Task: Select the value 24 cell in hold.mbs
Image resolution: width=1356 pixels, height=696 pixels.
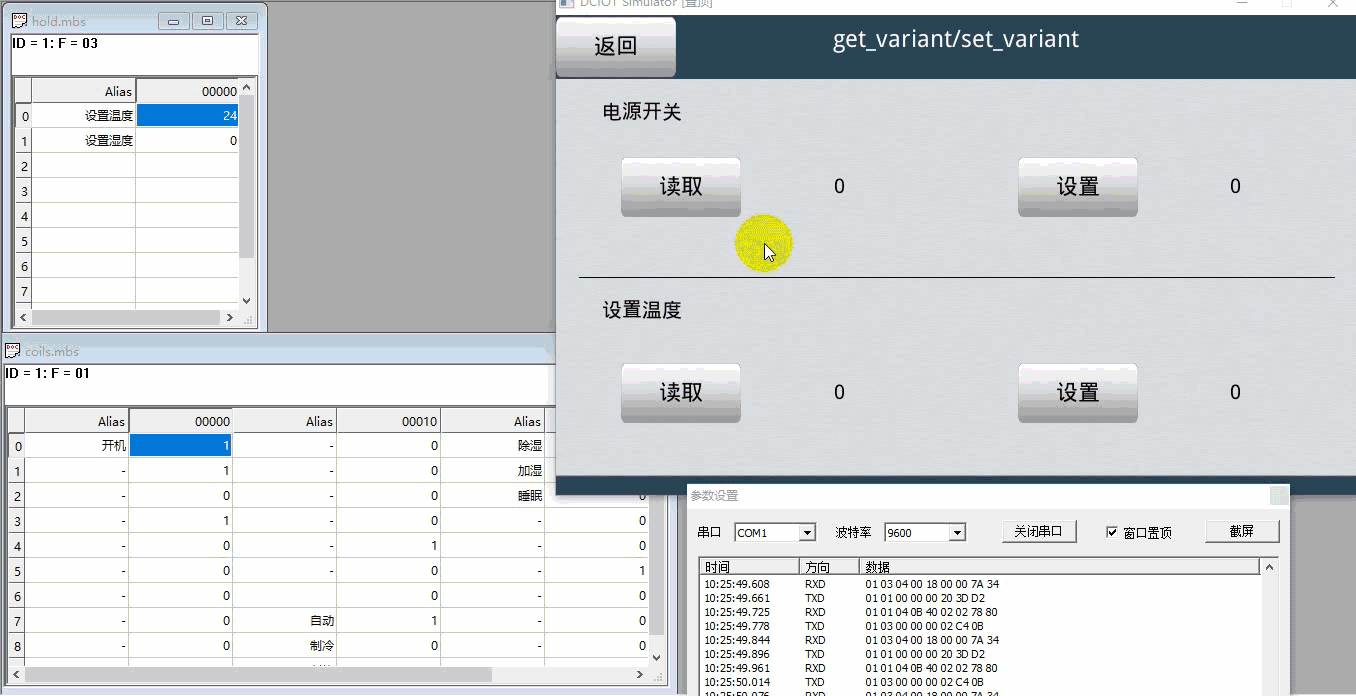Action: tap(187, 116)
